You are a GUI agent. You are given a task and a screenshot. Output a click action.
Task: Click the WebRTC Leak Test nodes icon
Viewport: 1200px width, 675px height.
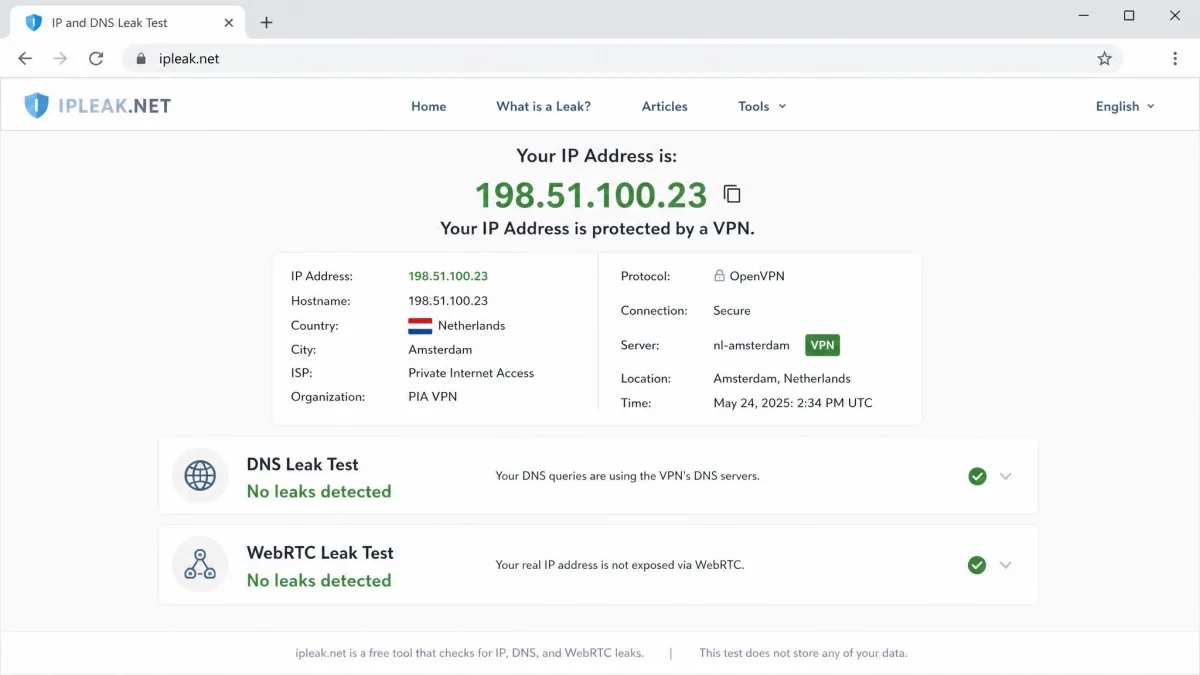[200, 565]
